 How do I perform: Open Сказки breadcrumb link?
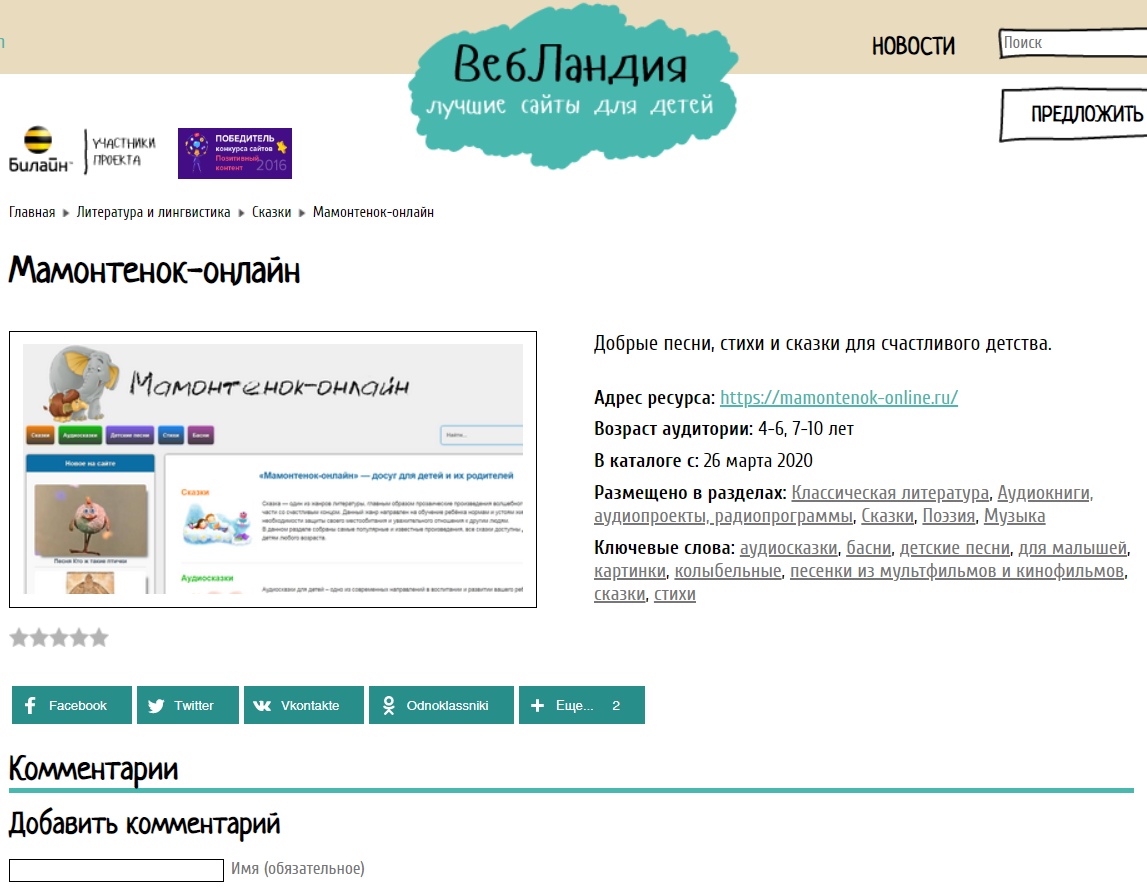[x=271, y=212]
